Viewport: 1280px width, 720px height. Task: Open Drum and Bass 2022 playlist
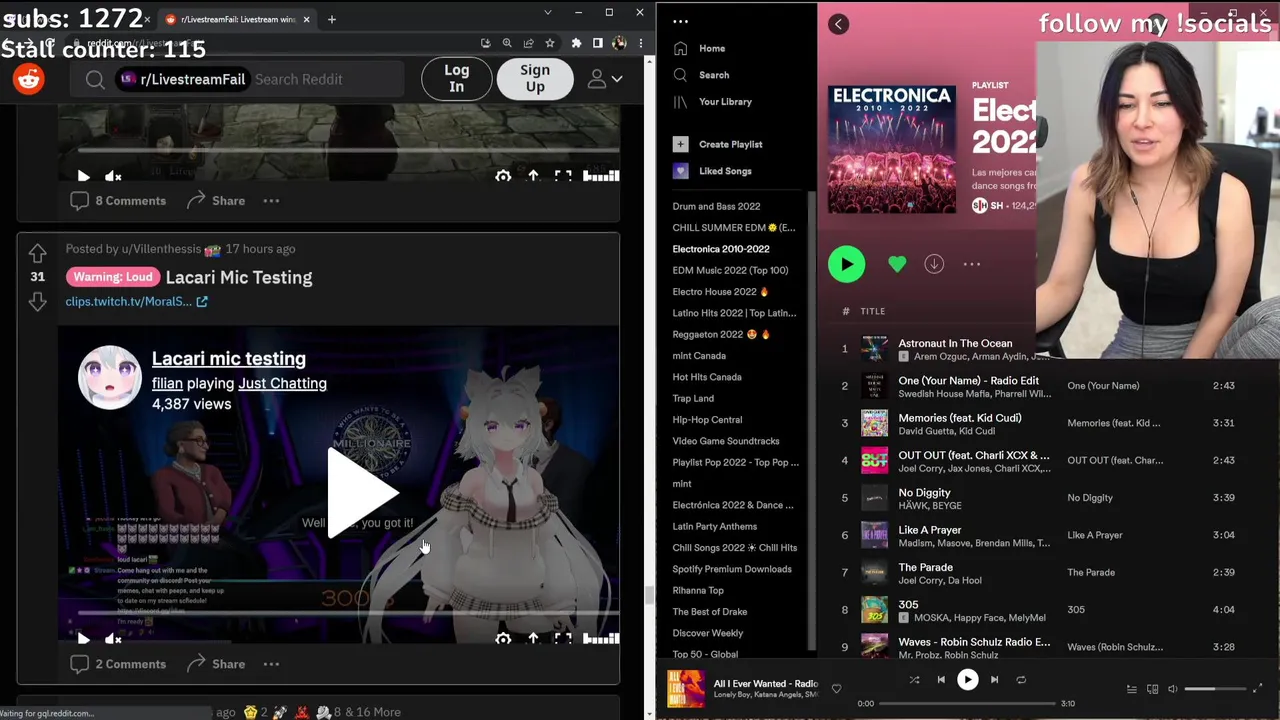716,206
